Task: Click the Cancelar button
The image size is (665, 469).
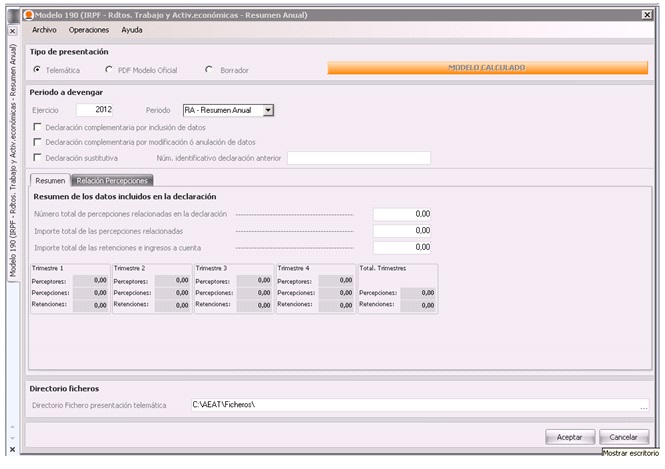Action: coord(624,437)
